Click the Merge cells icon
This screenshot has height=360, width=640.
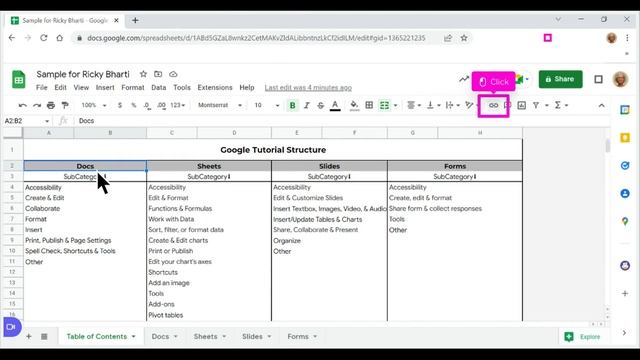coord(384,105)
